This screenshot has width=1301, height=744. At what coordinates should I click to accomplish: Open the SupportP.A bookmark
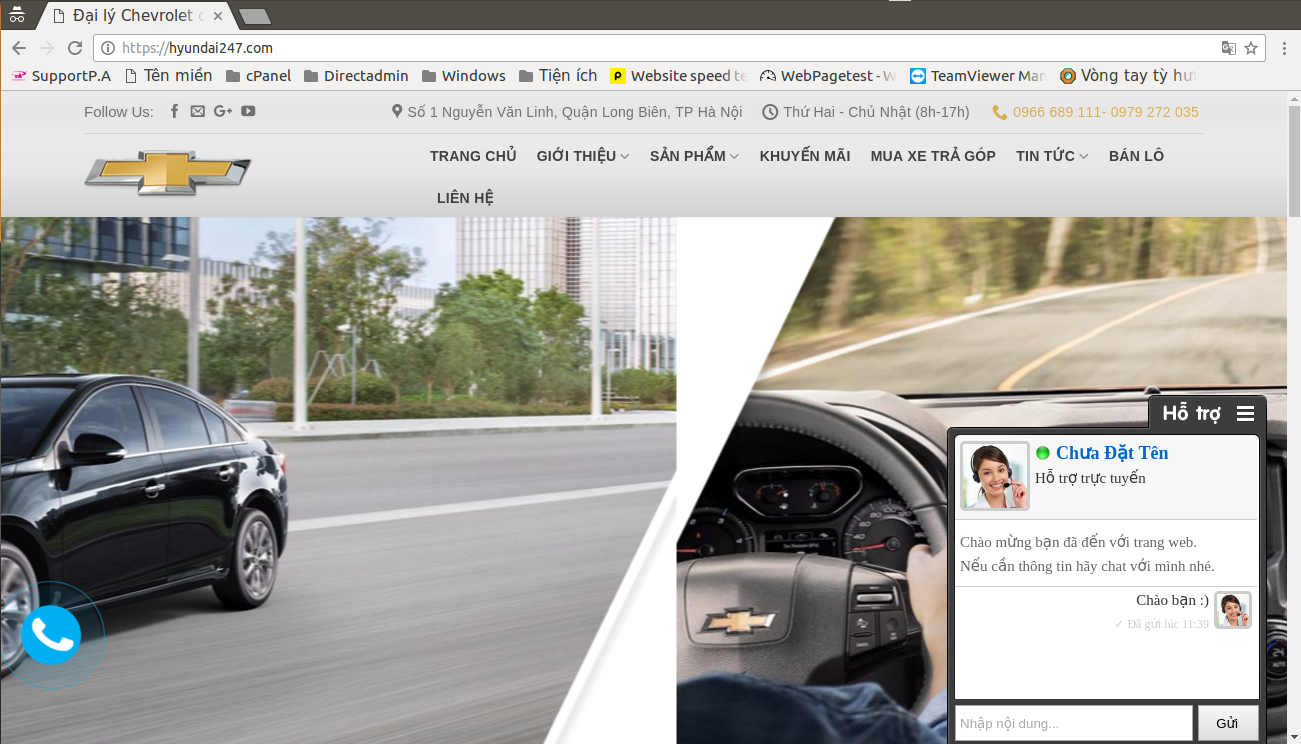pyautogui.click(x=61, y=76)
